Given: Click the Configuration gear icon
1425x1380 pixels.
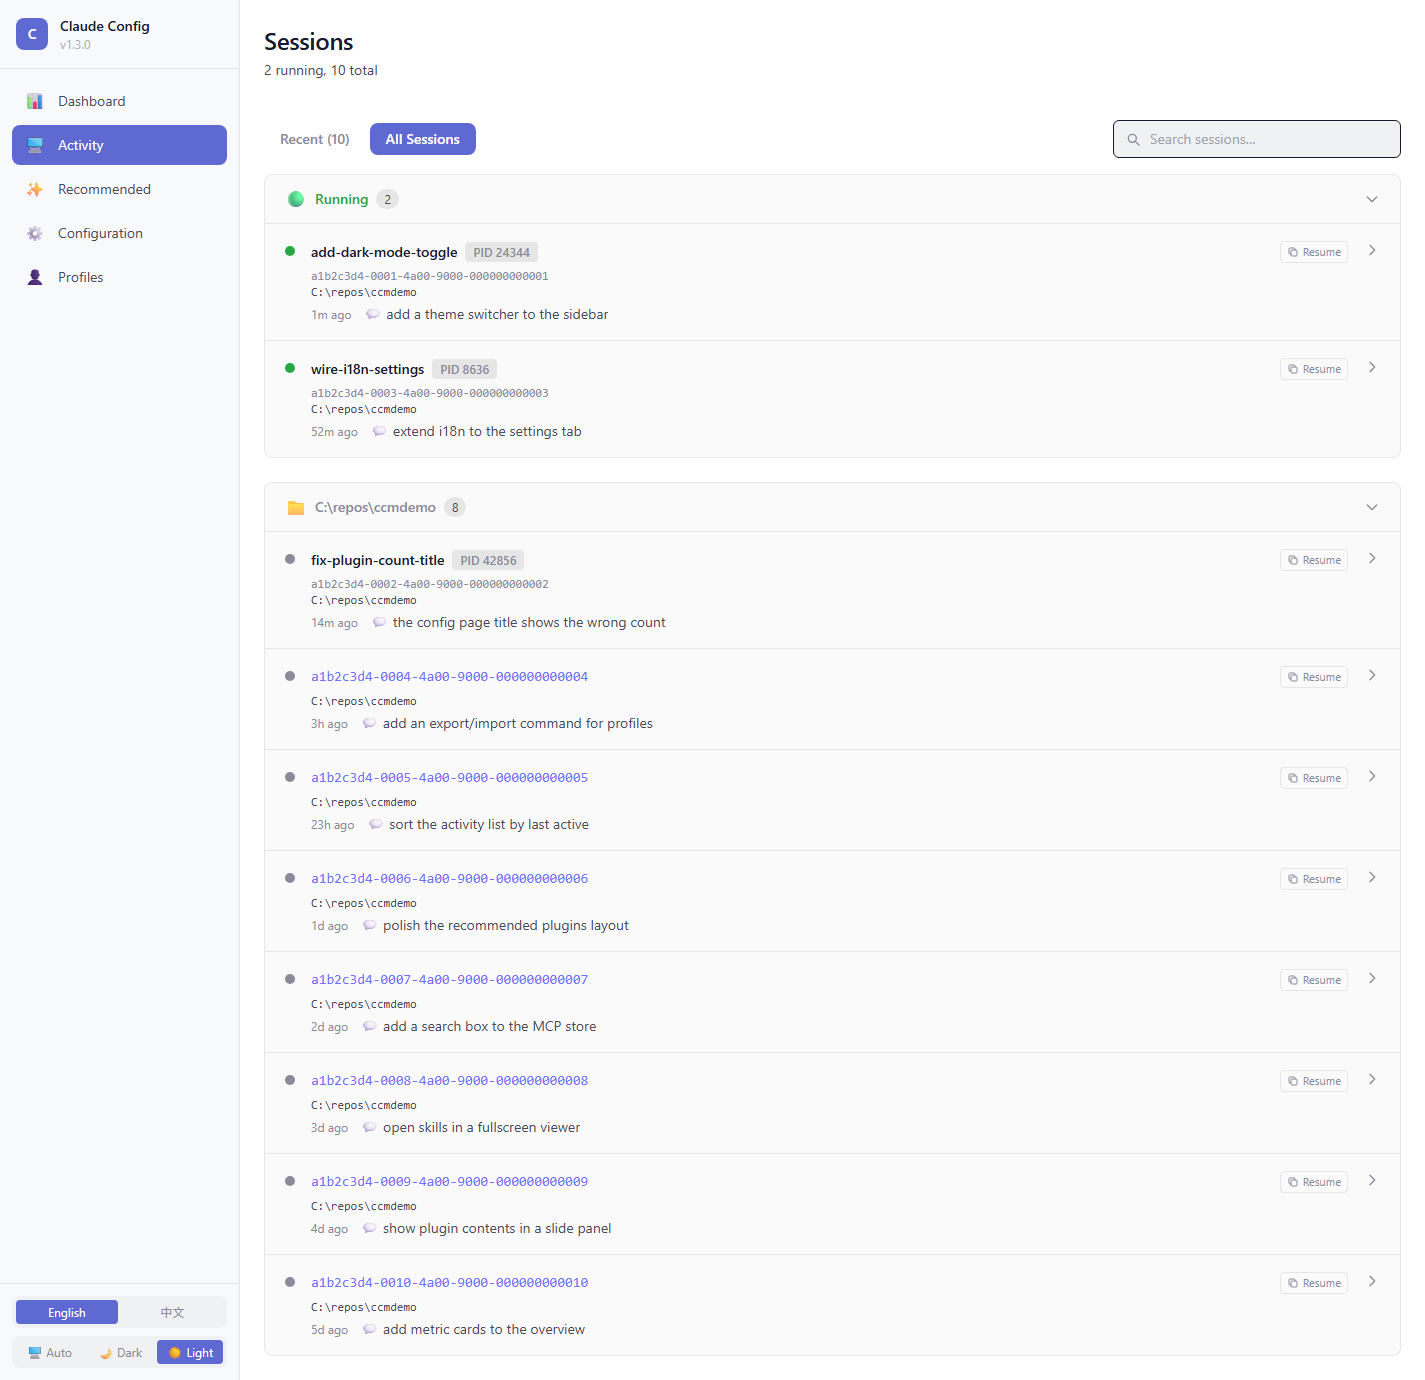Looking at the screenshot, I should (35, 233).
